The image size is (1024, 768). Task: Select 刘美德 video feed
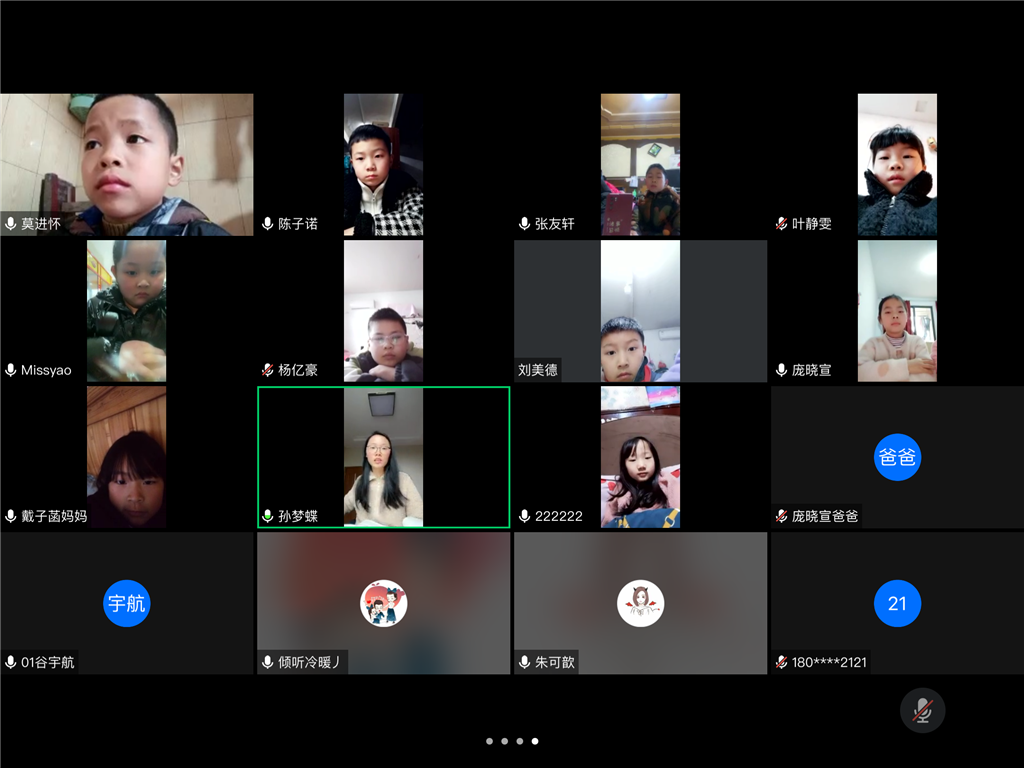tap(640, 311)
